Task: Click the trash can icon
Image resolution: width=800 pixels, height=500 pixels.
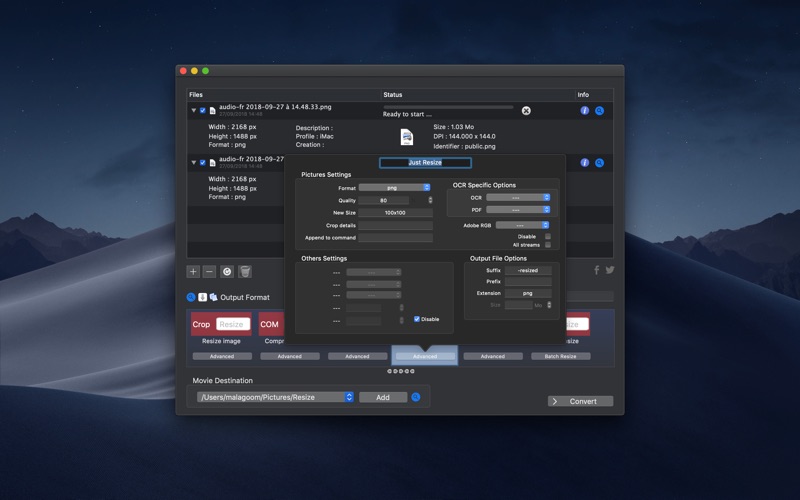Action: pyautogui.click(x=245, y=271)
